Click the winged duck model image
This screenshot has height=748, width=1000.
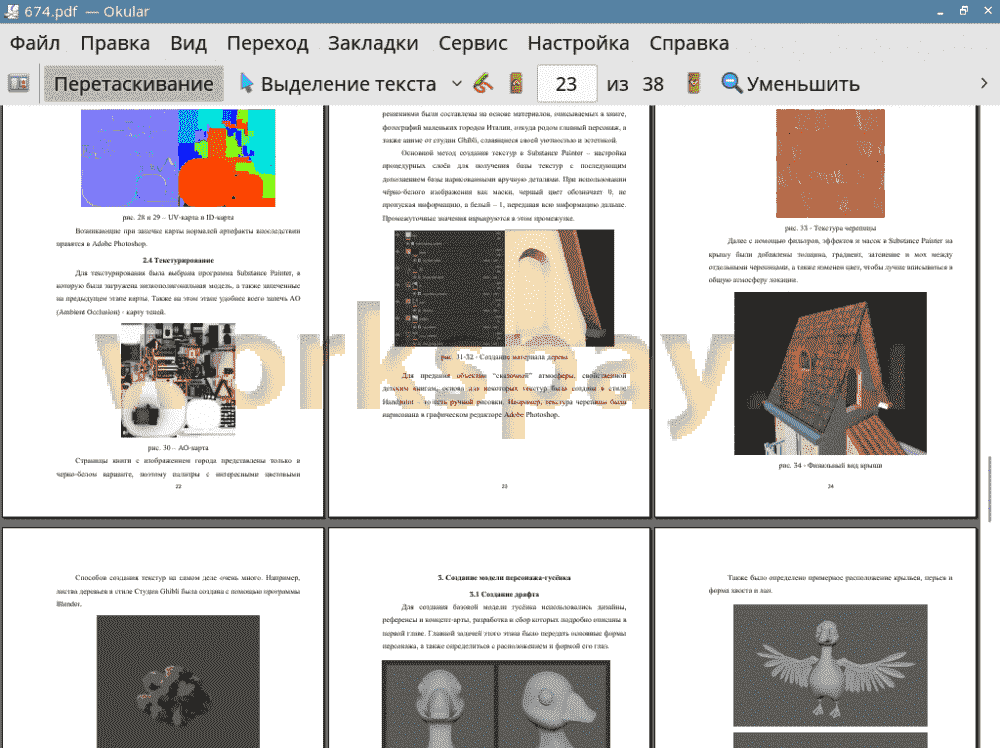click(x=830, y=666)
